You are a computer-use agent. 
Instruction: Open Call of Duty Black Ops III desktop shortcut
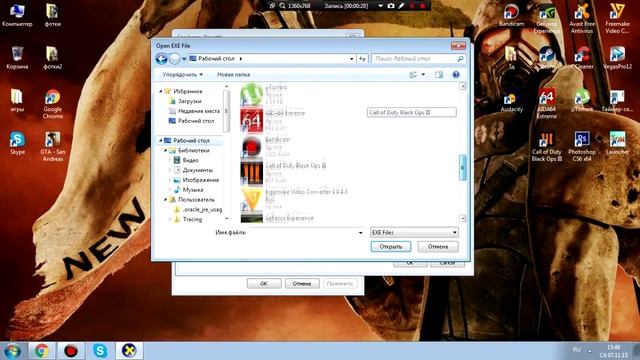coord(546,146)
